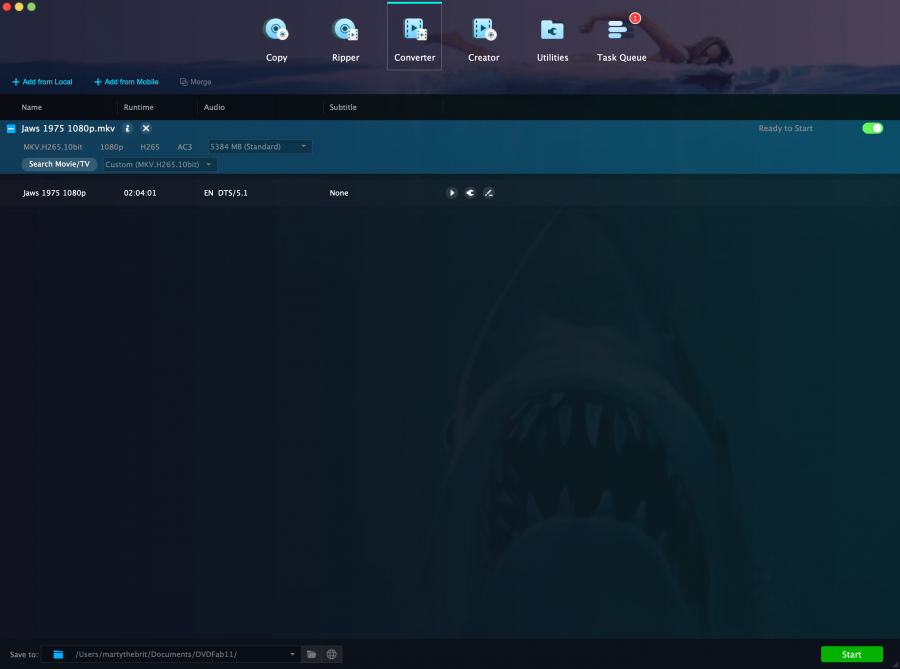
Task: Select the Converter tab
Action: 414,40
